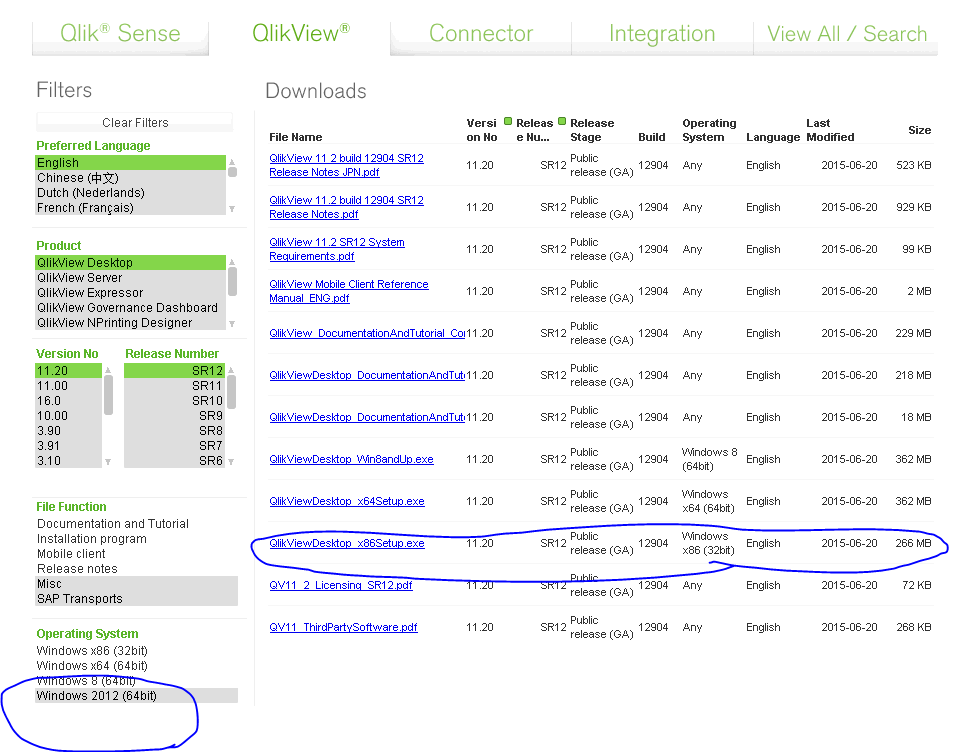Pick release number SR9
The height and width of the screenshot is (752, 971).
click(175, 416)
